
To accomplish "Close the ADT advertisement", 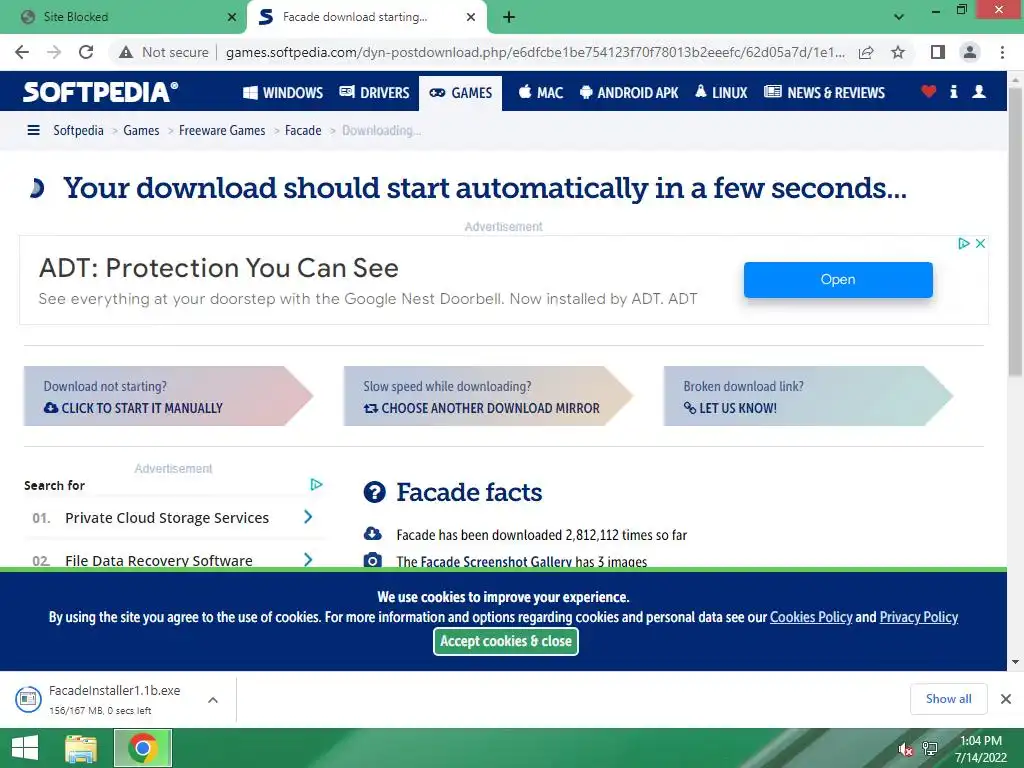I will click(980, 244).
